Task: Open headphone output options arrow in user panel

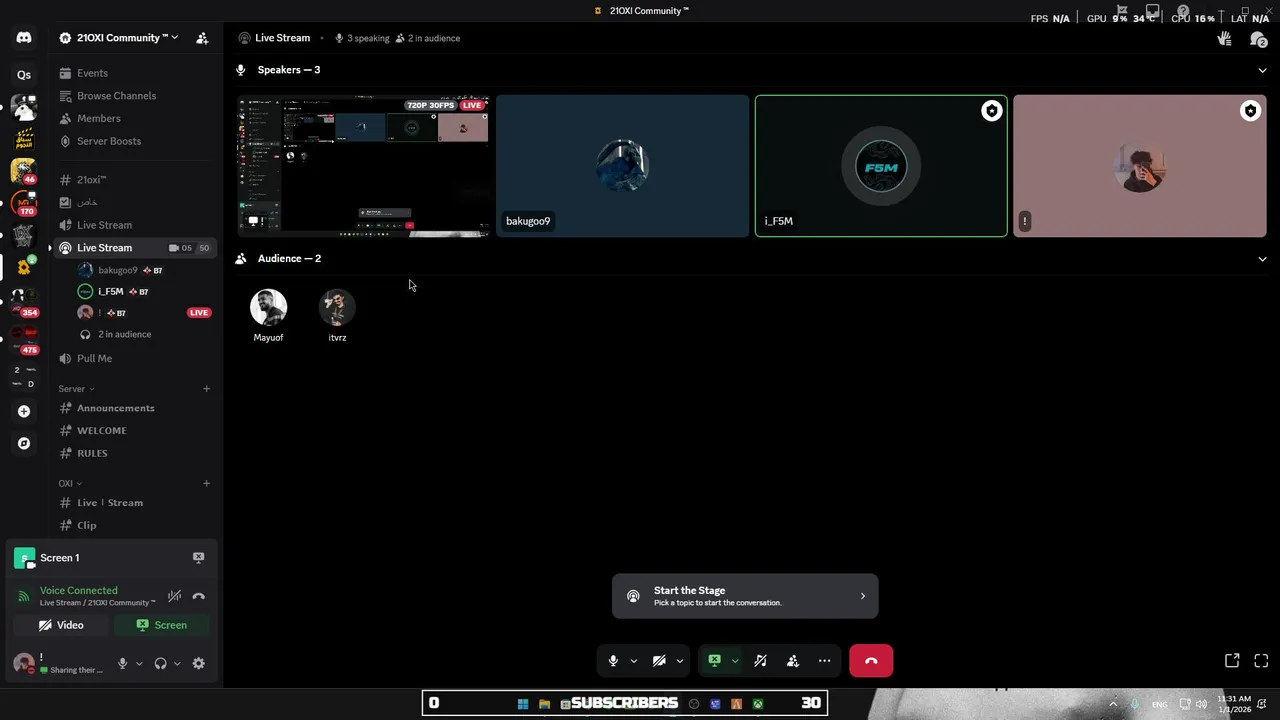Action: pos(177,663)
